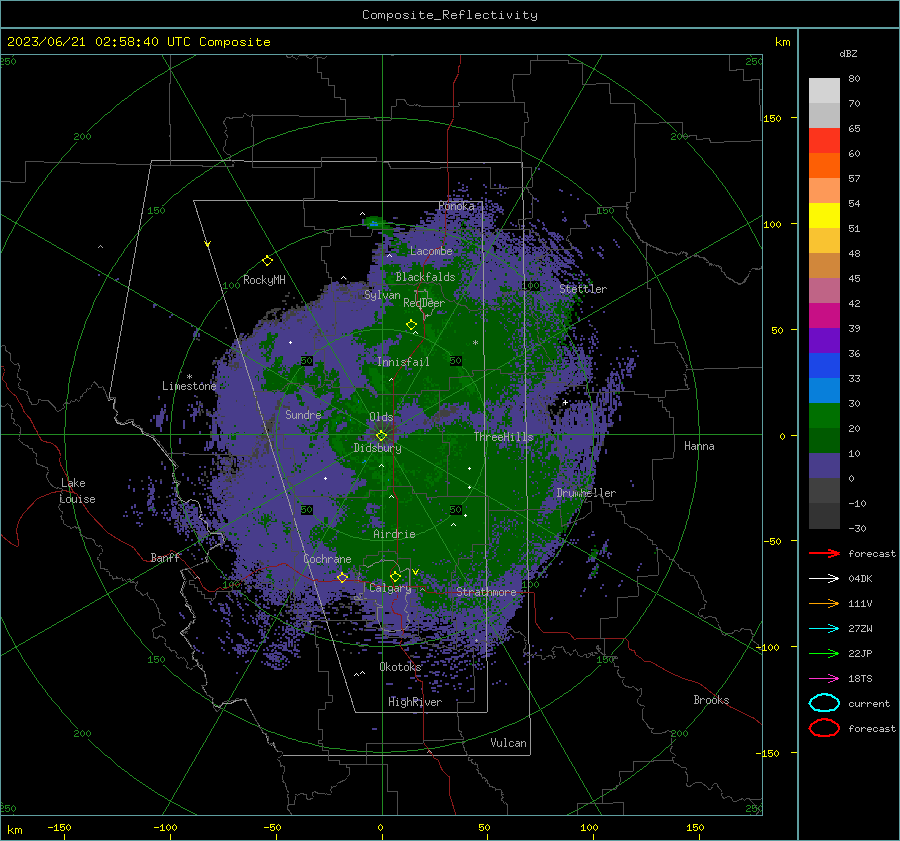The width and height of the screenshot is (900, 841).
Task: Click the Blackfalds city label
Action: (x=425, y=277)
